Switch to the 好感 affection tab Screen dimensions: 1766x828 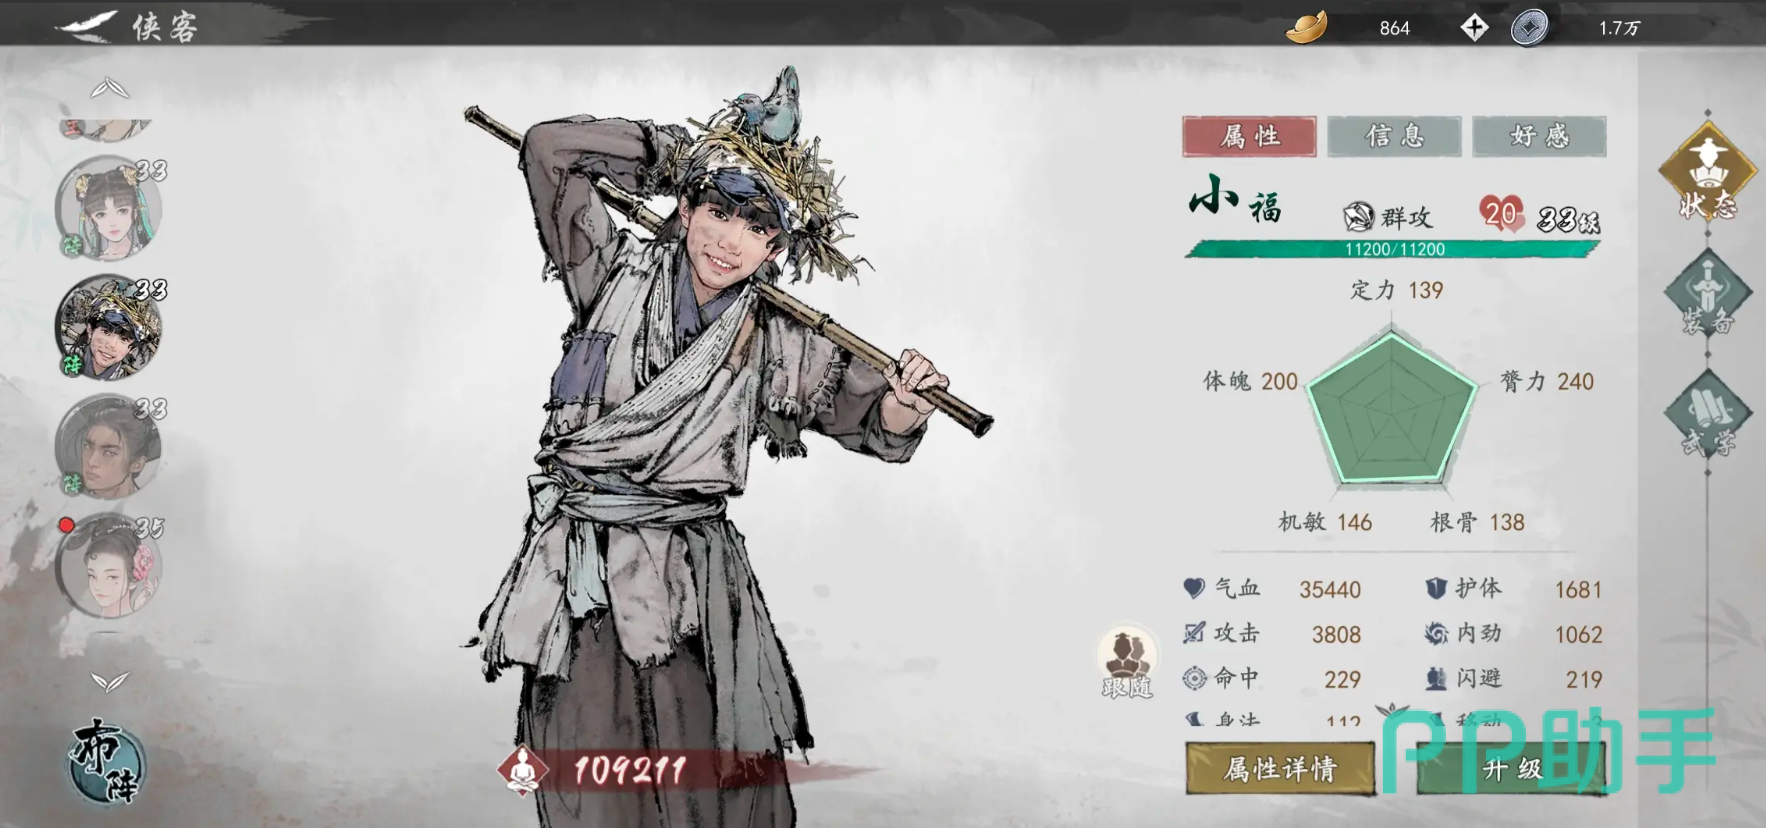tap(1539, 136)
